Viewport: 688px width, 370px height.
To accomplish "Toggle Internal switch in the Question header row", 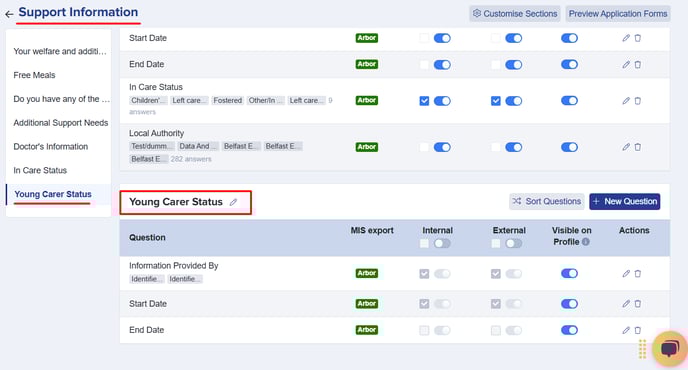I will 442,243.
